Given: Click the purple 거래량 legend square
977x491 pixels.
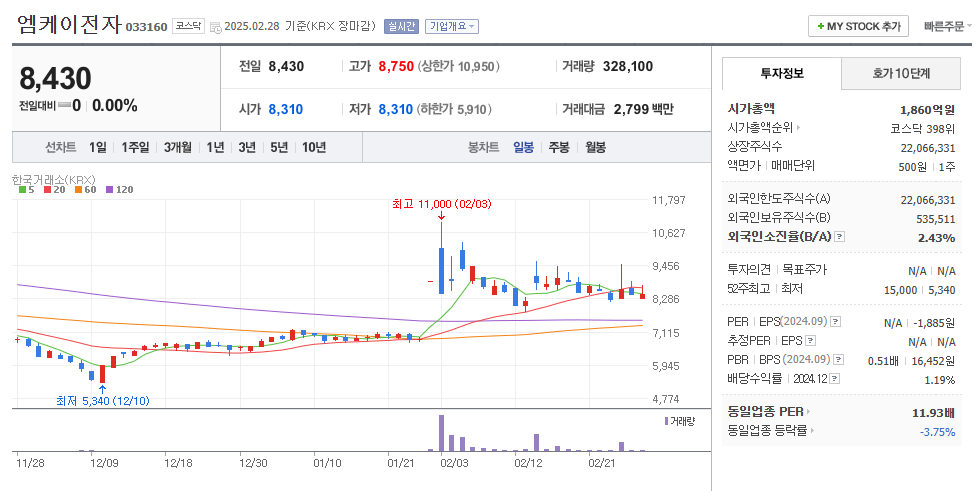Looking at the screenshot, I should point(667,421).
